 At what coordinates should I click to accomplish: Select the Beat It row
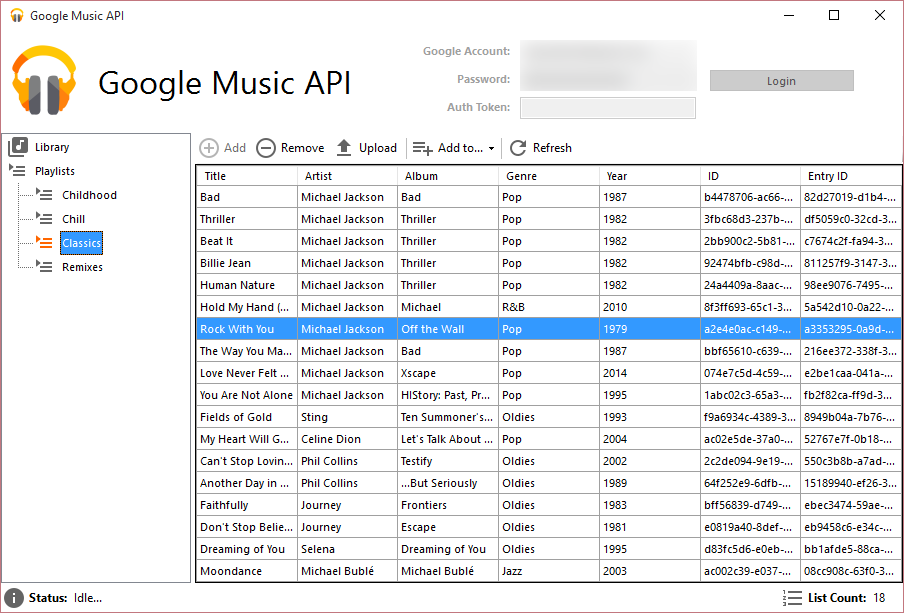pos(548,241)
